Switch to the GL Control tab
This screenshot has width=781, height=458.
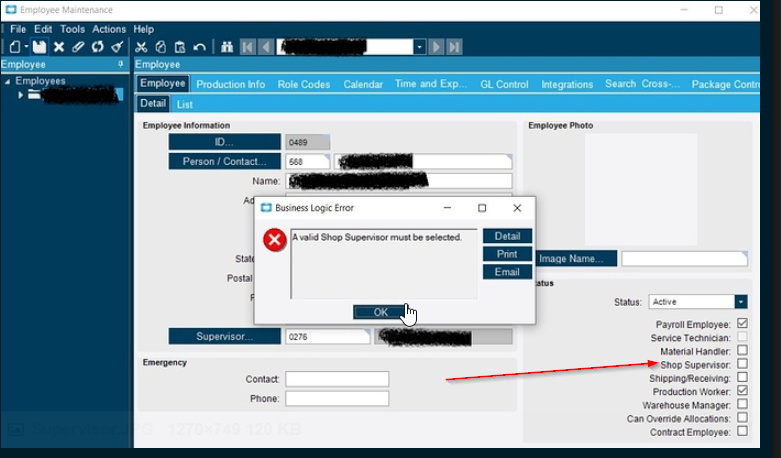coord(504,84)
